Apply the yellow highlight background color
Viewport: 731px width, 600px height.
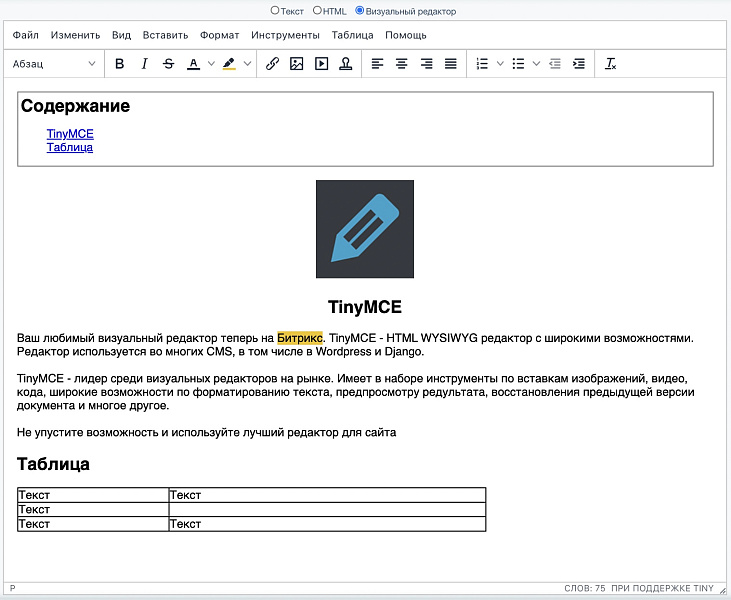pos(229,64)
